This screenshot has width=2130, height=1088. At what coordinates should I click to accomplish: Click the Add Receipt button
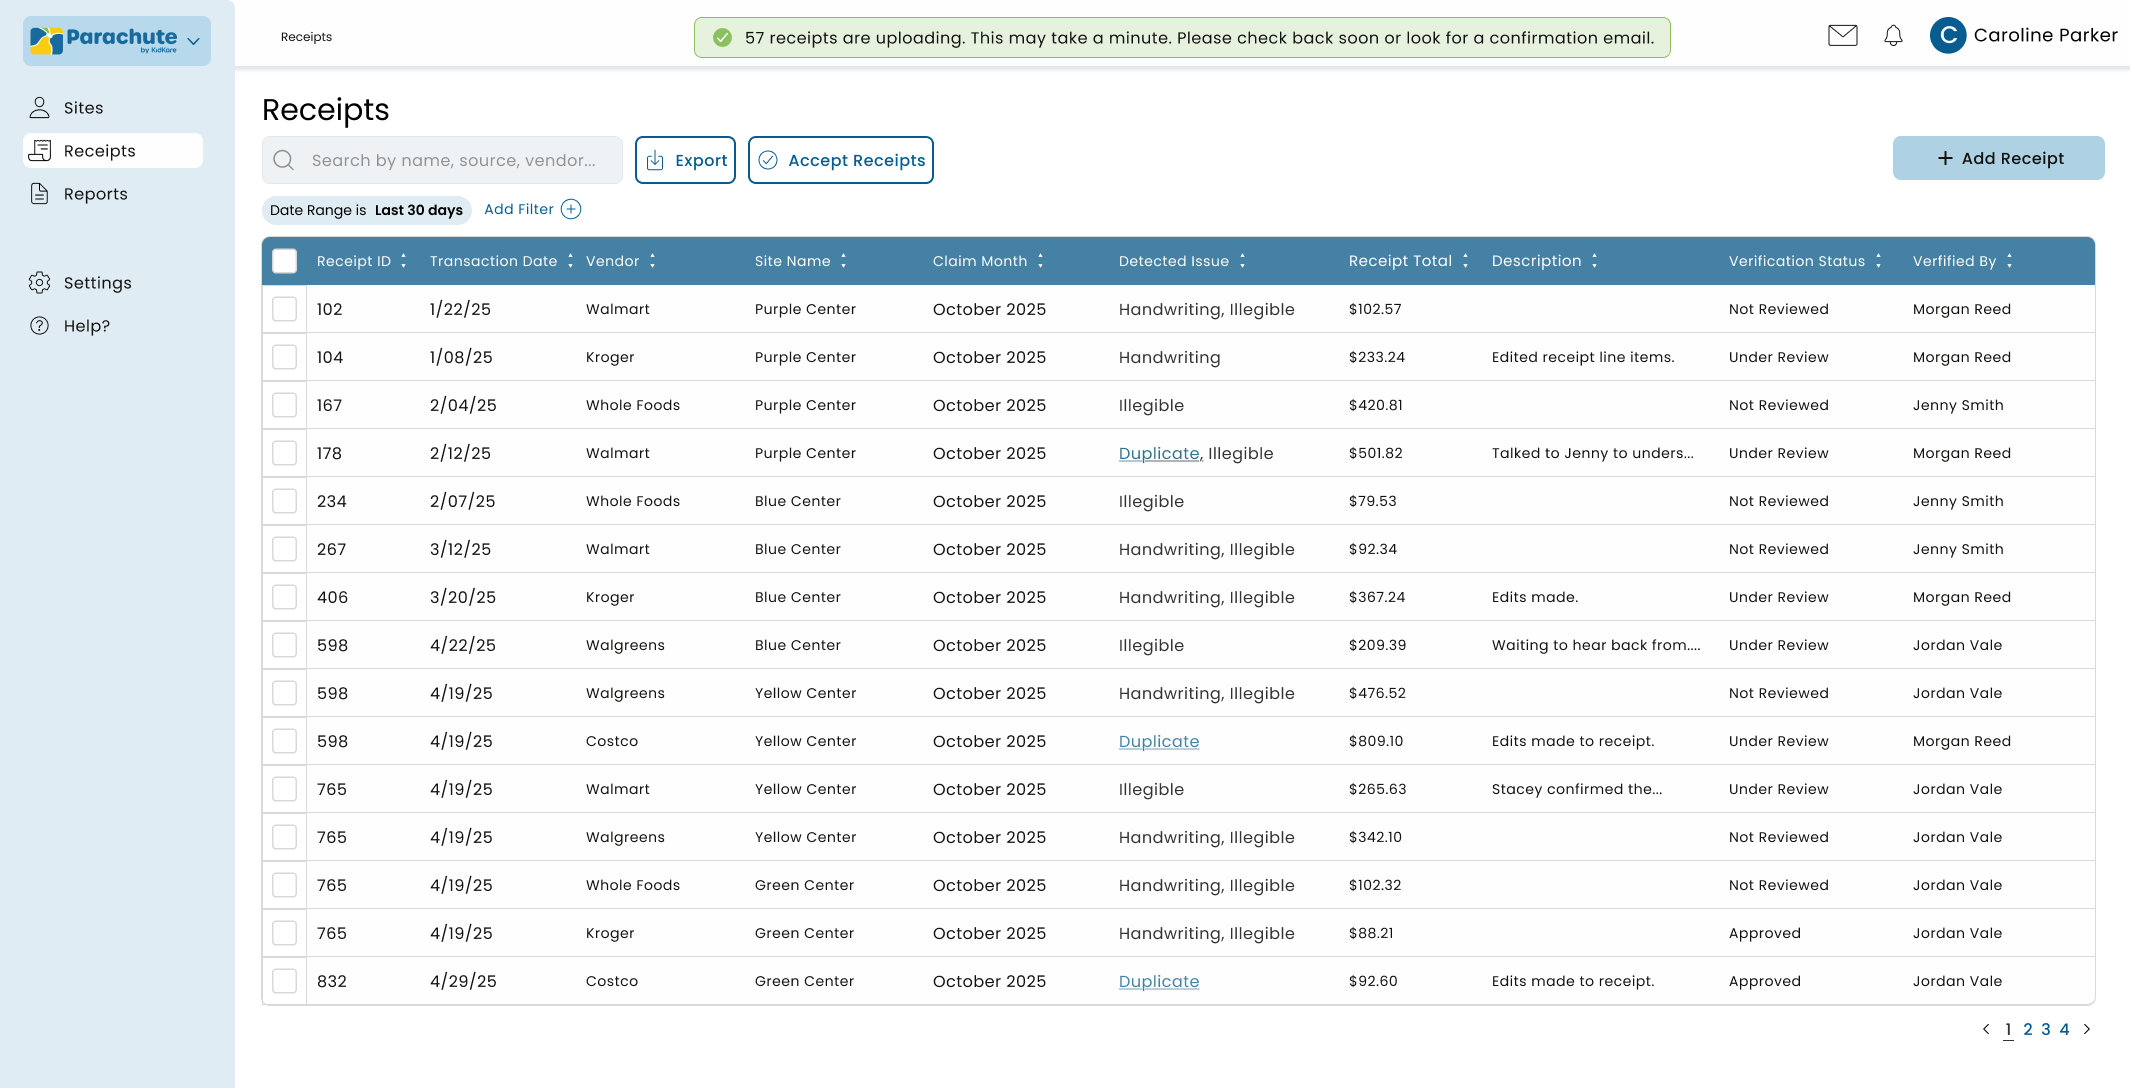click(1998, 158)
